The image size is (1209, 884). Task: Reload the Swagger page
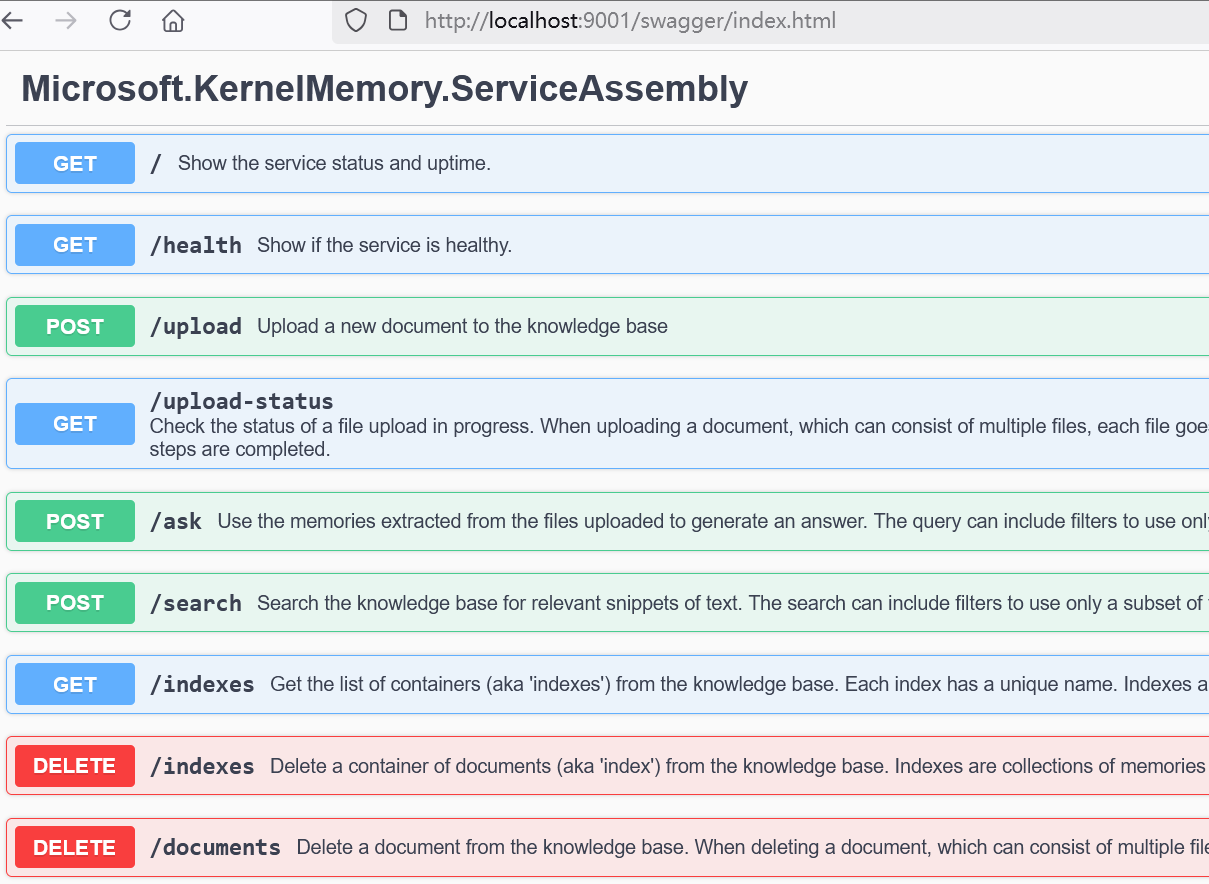(x=120, y=20)
